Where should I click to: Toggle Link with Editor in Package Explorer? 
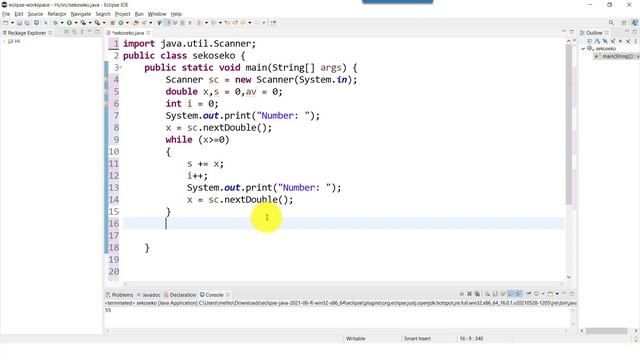(74, 32)
